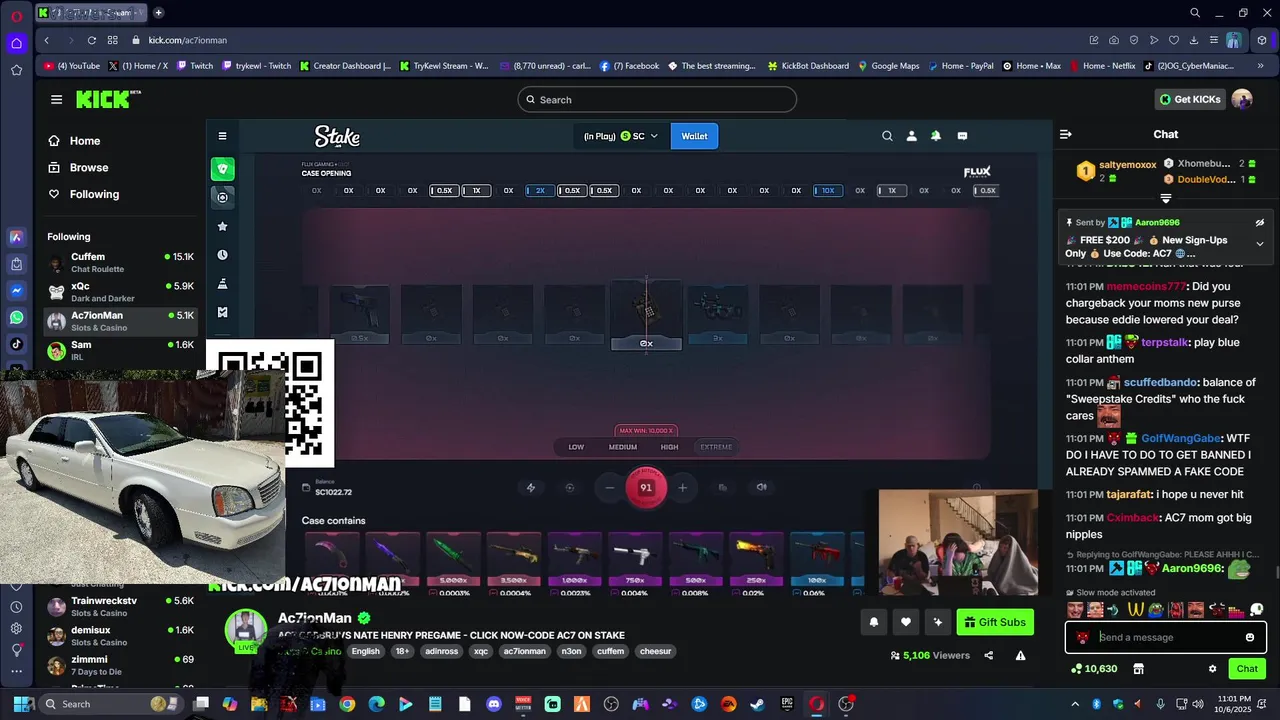This screenshot has height=720, width=1280.
Task: Open Trainwreckstv channel in sidebar
Action: click(120, 606)
